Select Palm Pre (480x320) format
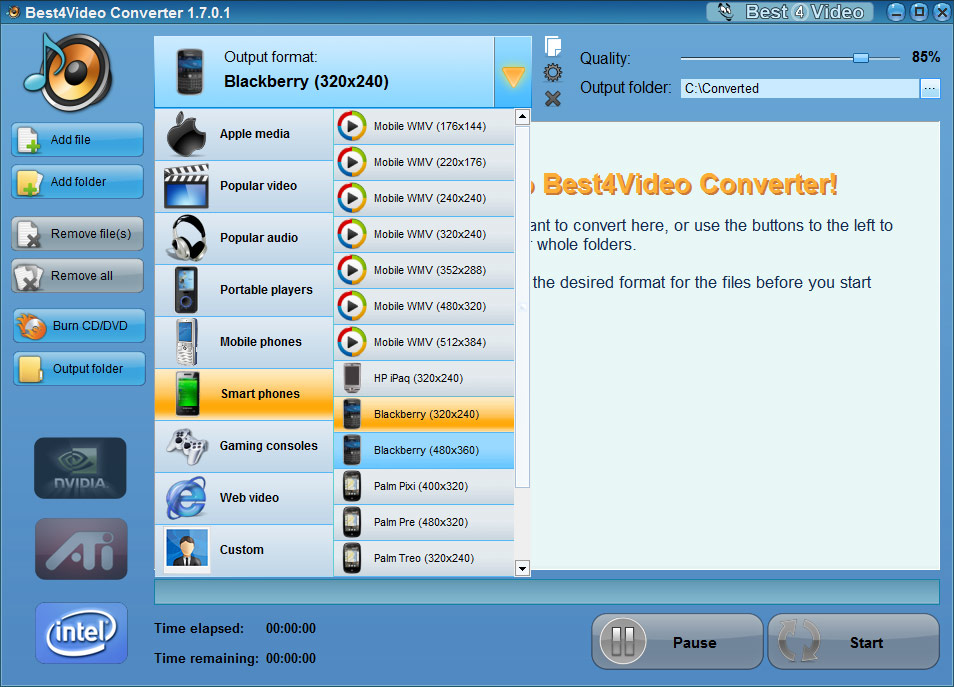This screenshot has height=687, width=954. pyautogui.click(x=424, y=522)
